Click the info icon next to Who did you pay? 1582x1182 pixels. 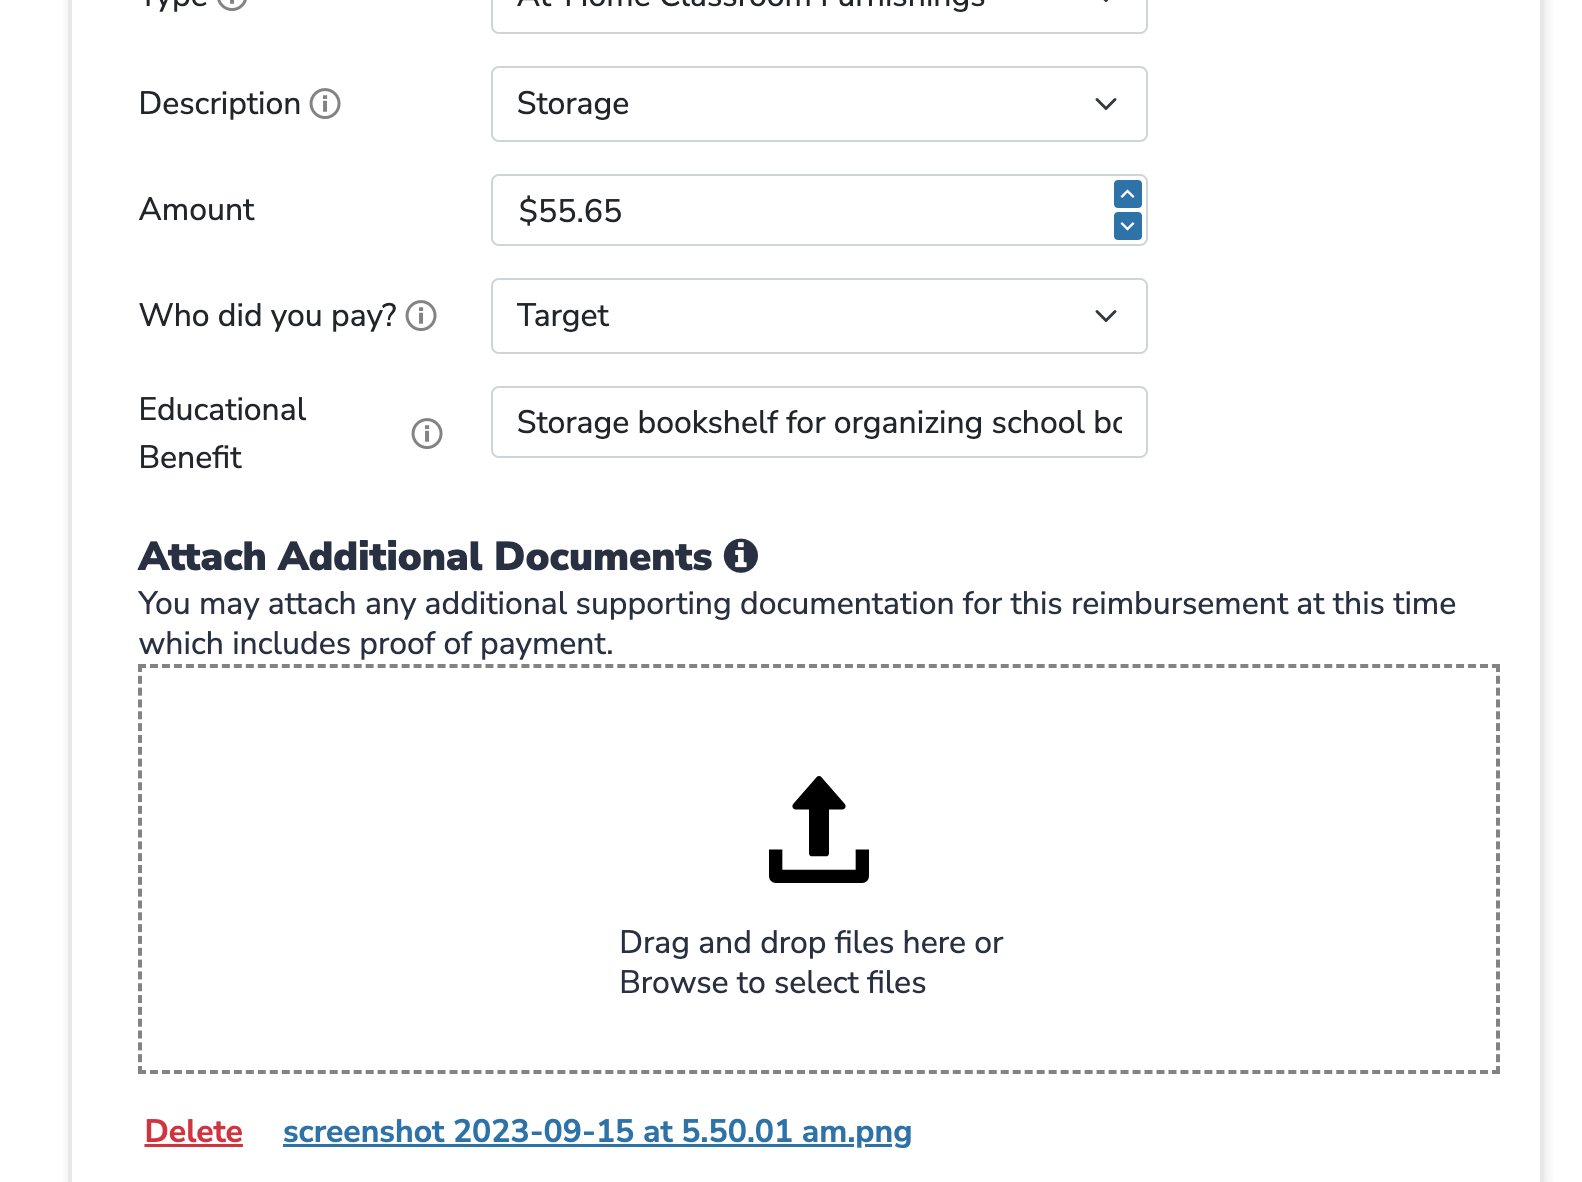click(421, 316)
